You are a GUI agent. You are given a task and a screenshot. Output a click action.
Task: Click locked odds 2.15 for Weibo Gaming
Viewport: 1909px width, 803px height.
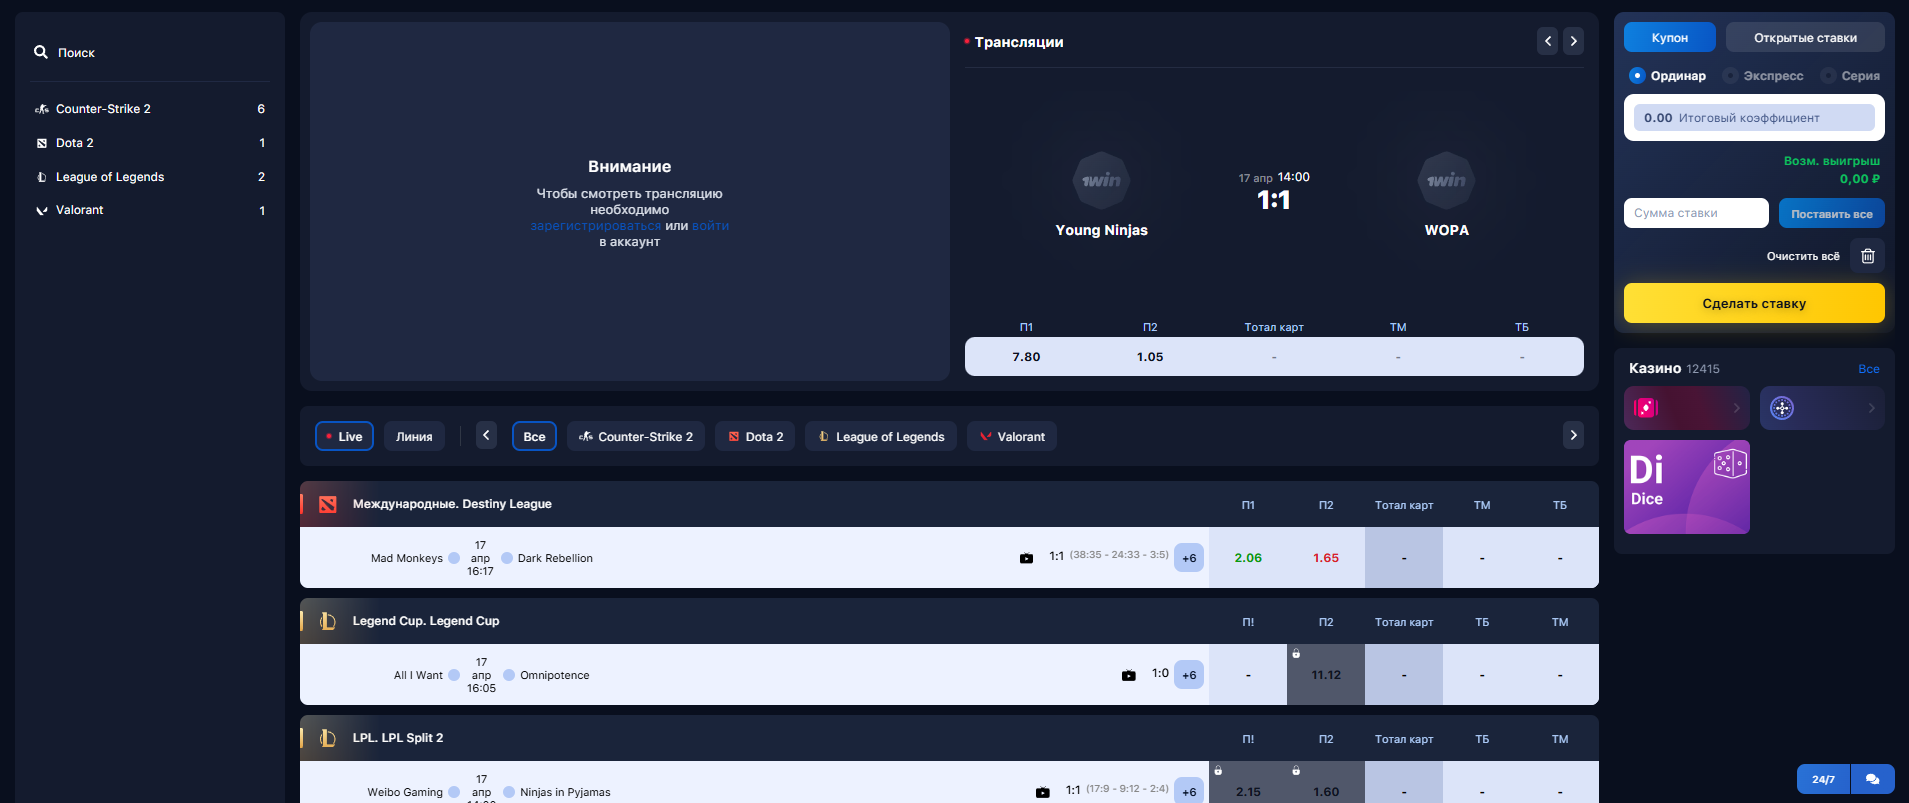click(1248, 783)
